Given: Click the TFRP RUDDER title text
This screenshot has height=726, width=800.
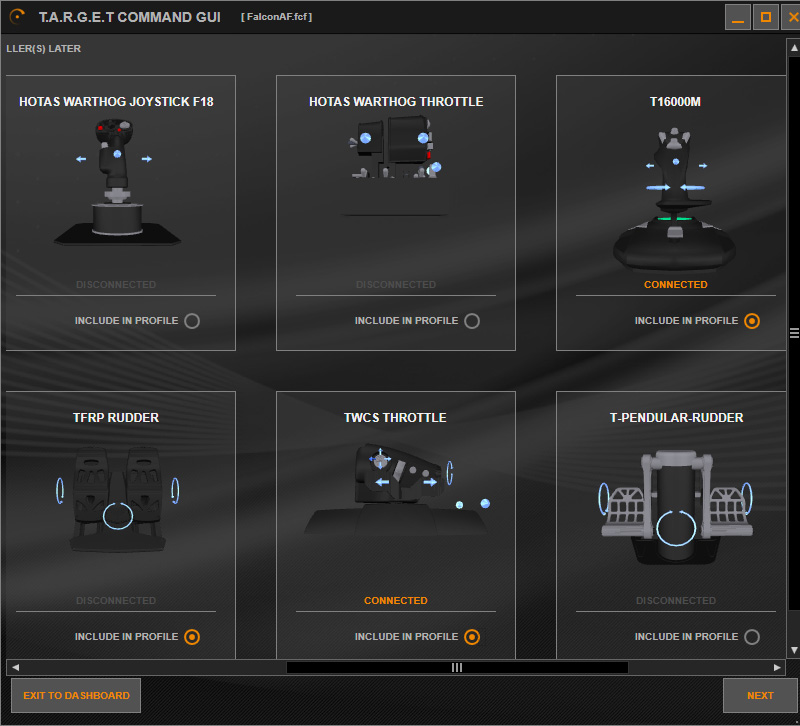Looking at the screenshot, I should point(116,417).
